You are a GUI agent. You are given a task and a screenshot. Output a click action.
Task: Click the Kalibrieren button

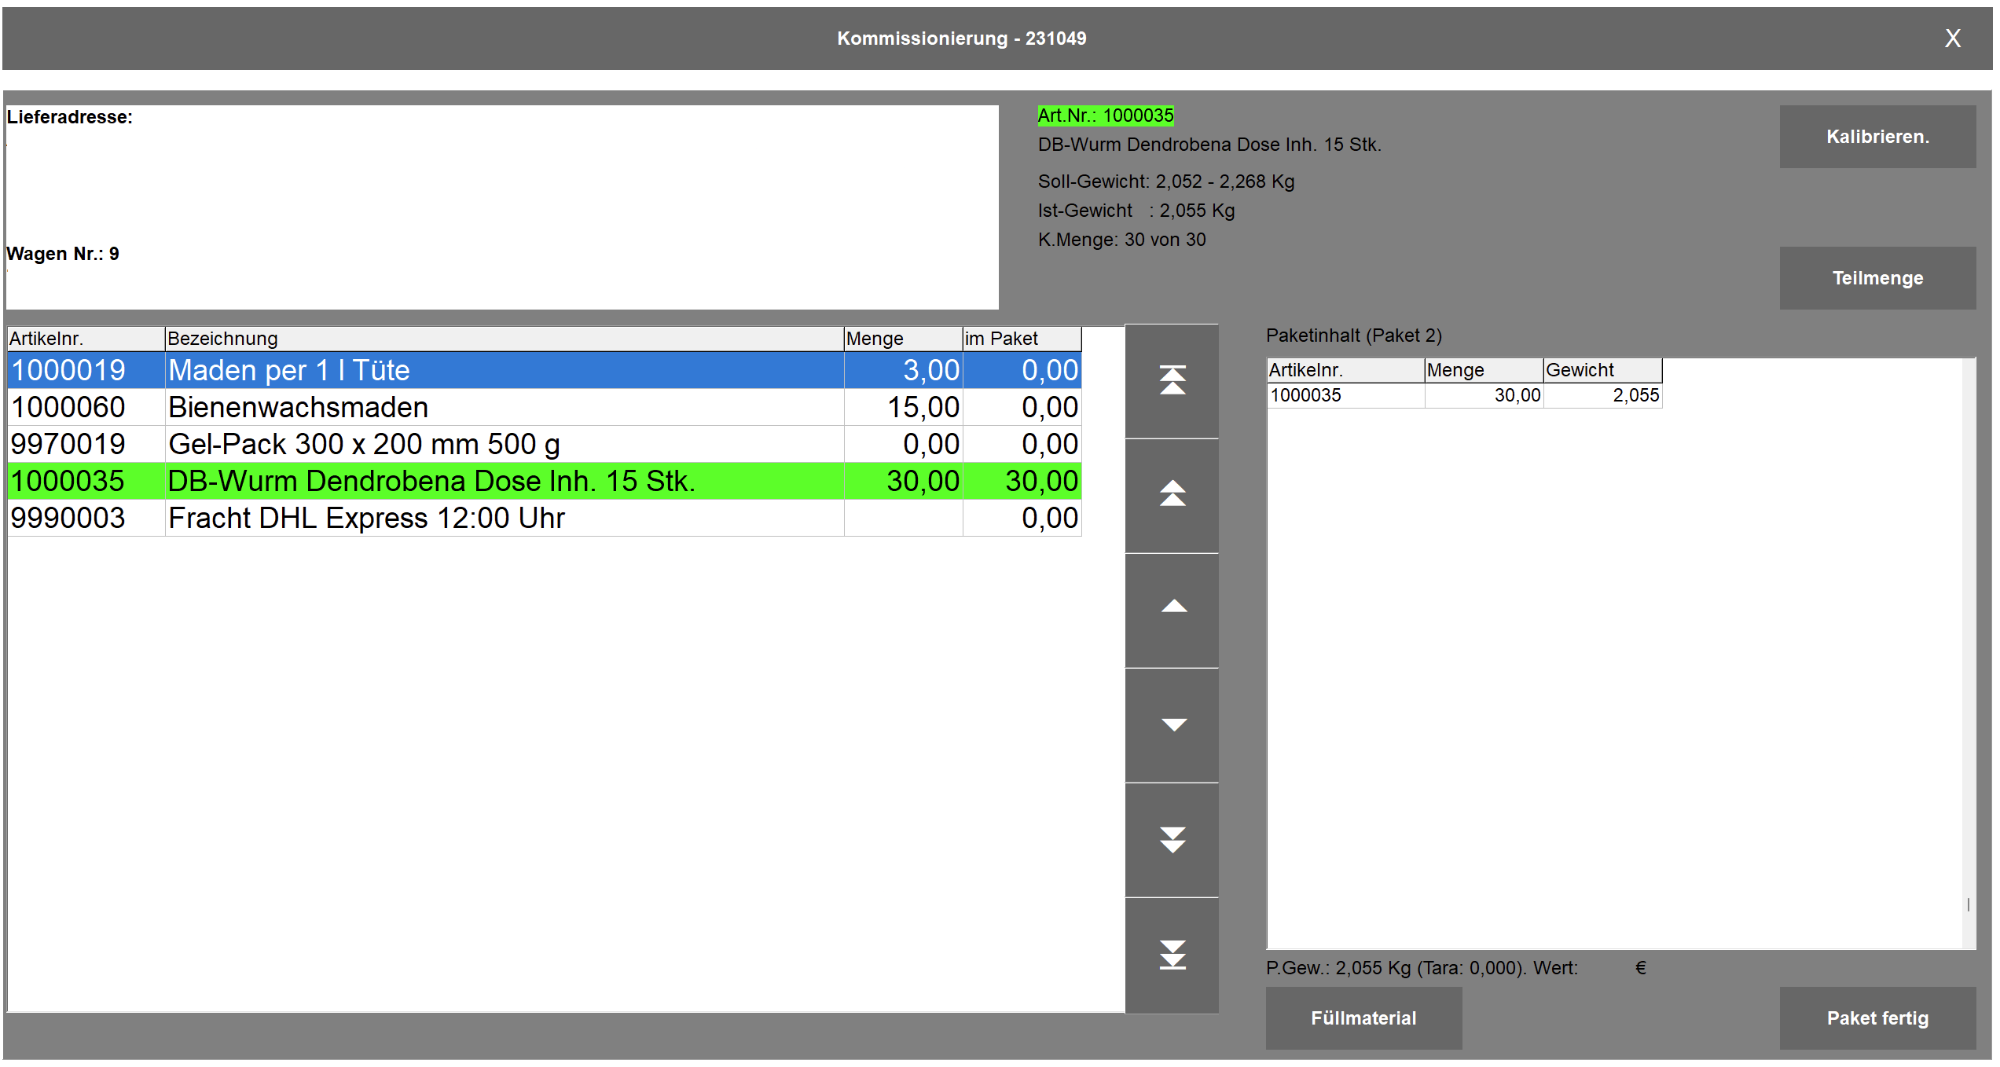pos(1877,137)
